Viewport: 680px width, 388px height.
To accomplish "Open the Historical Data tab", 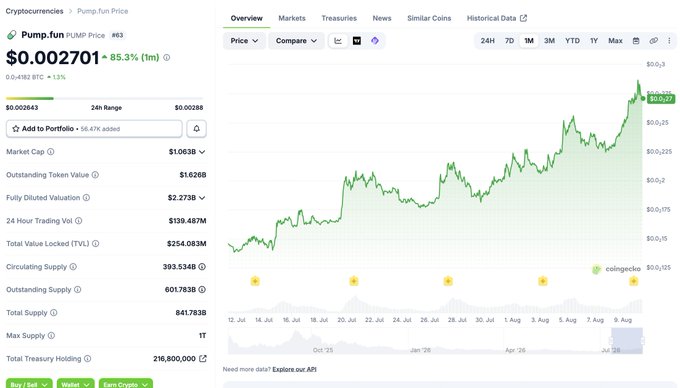I will pyautogui.click(x=497, y=18).
